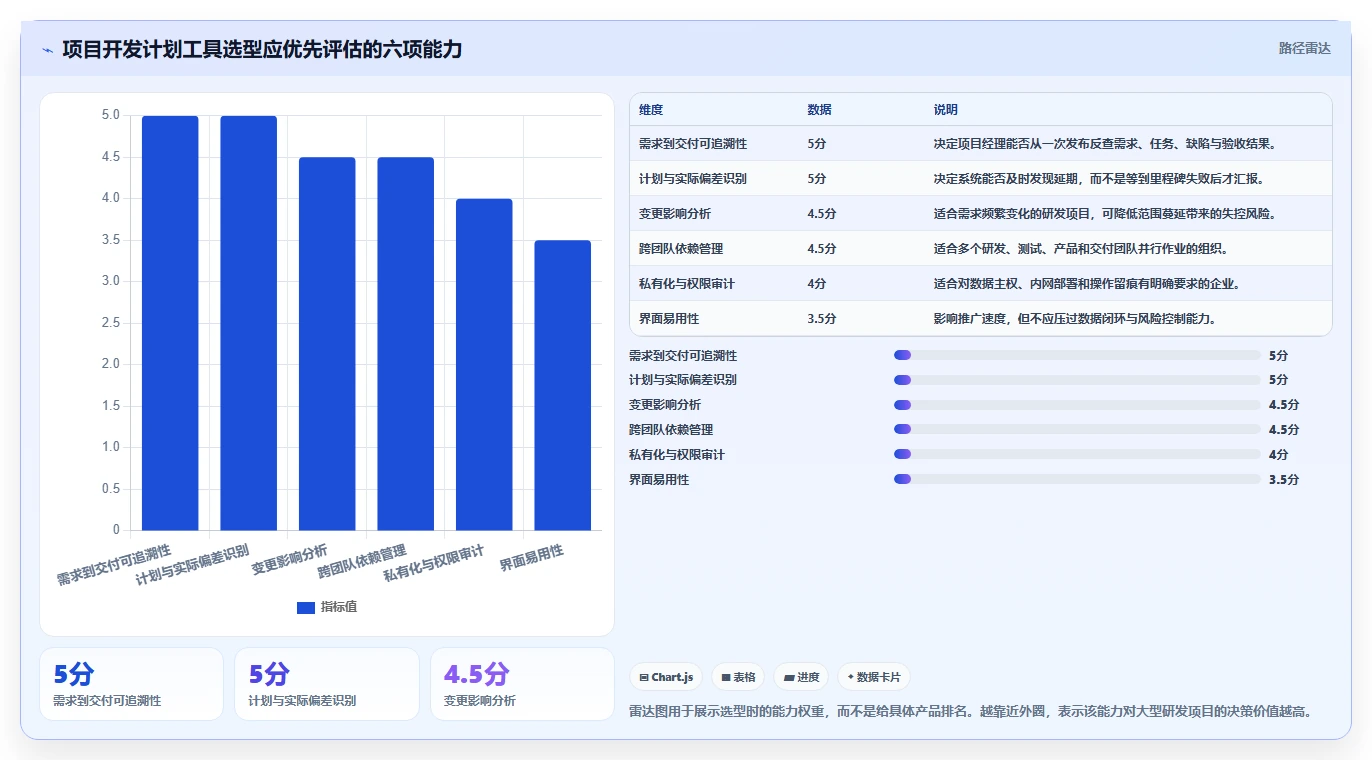Click 4分 value beside 私有化与权限审计 progress bar
The height and width of the screenshot is (760, 1372).
pos(1279,454)
